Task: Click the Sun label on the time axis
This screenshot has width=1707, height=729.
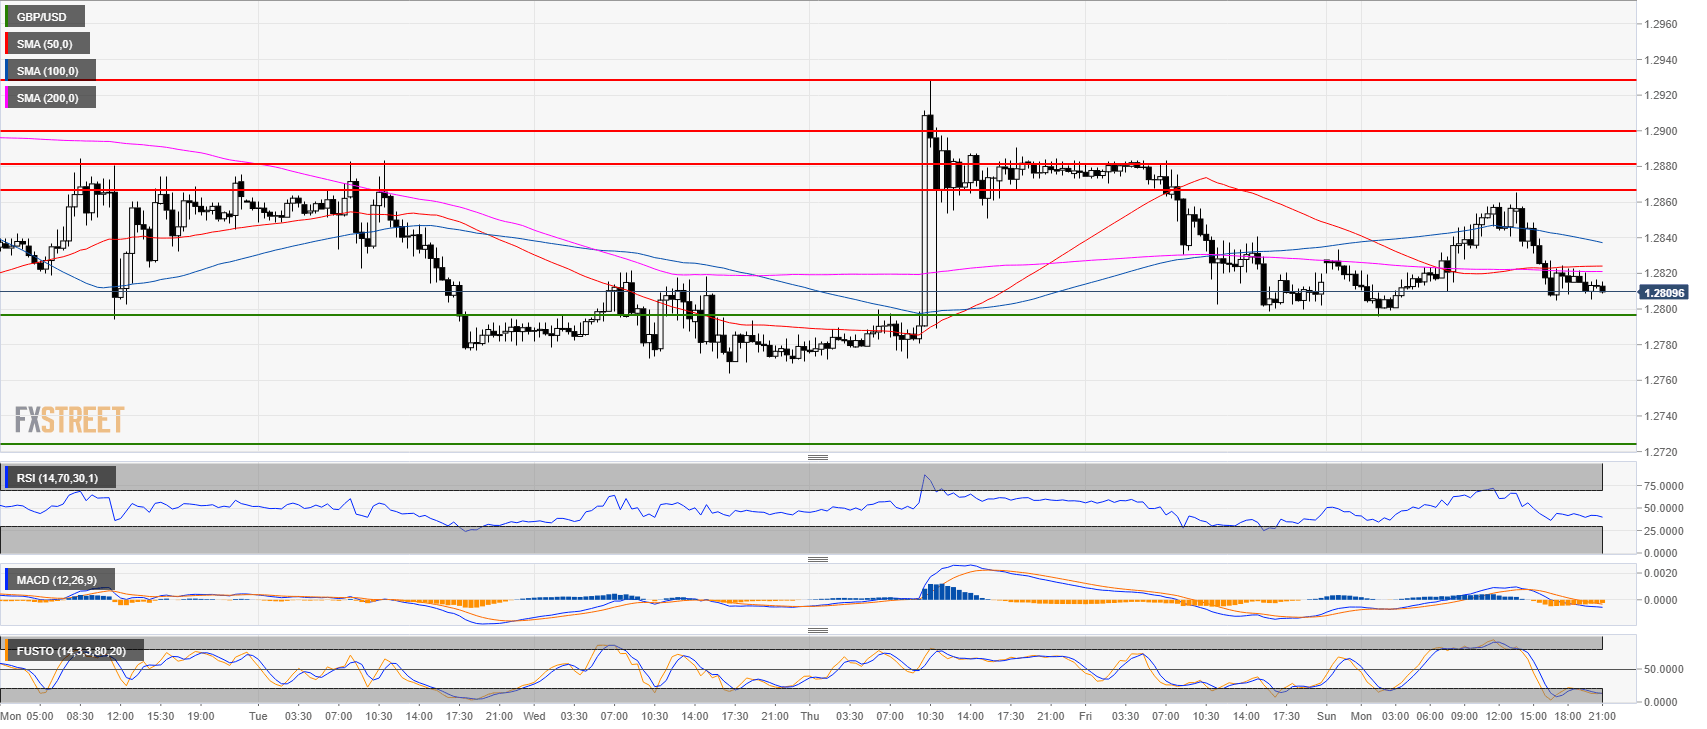Action: click(1326, 716)
